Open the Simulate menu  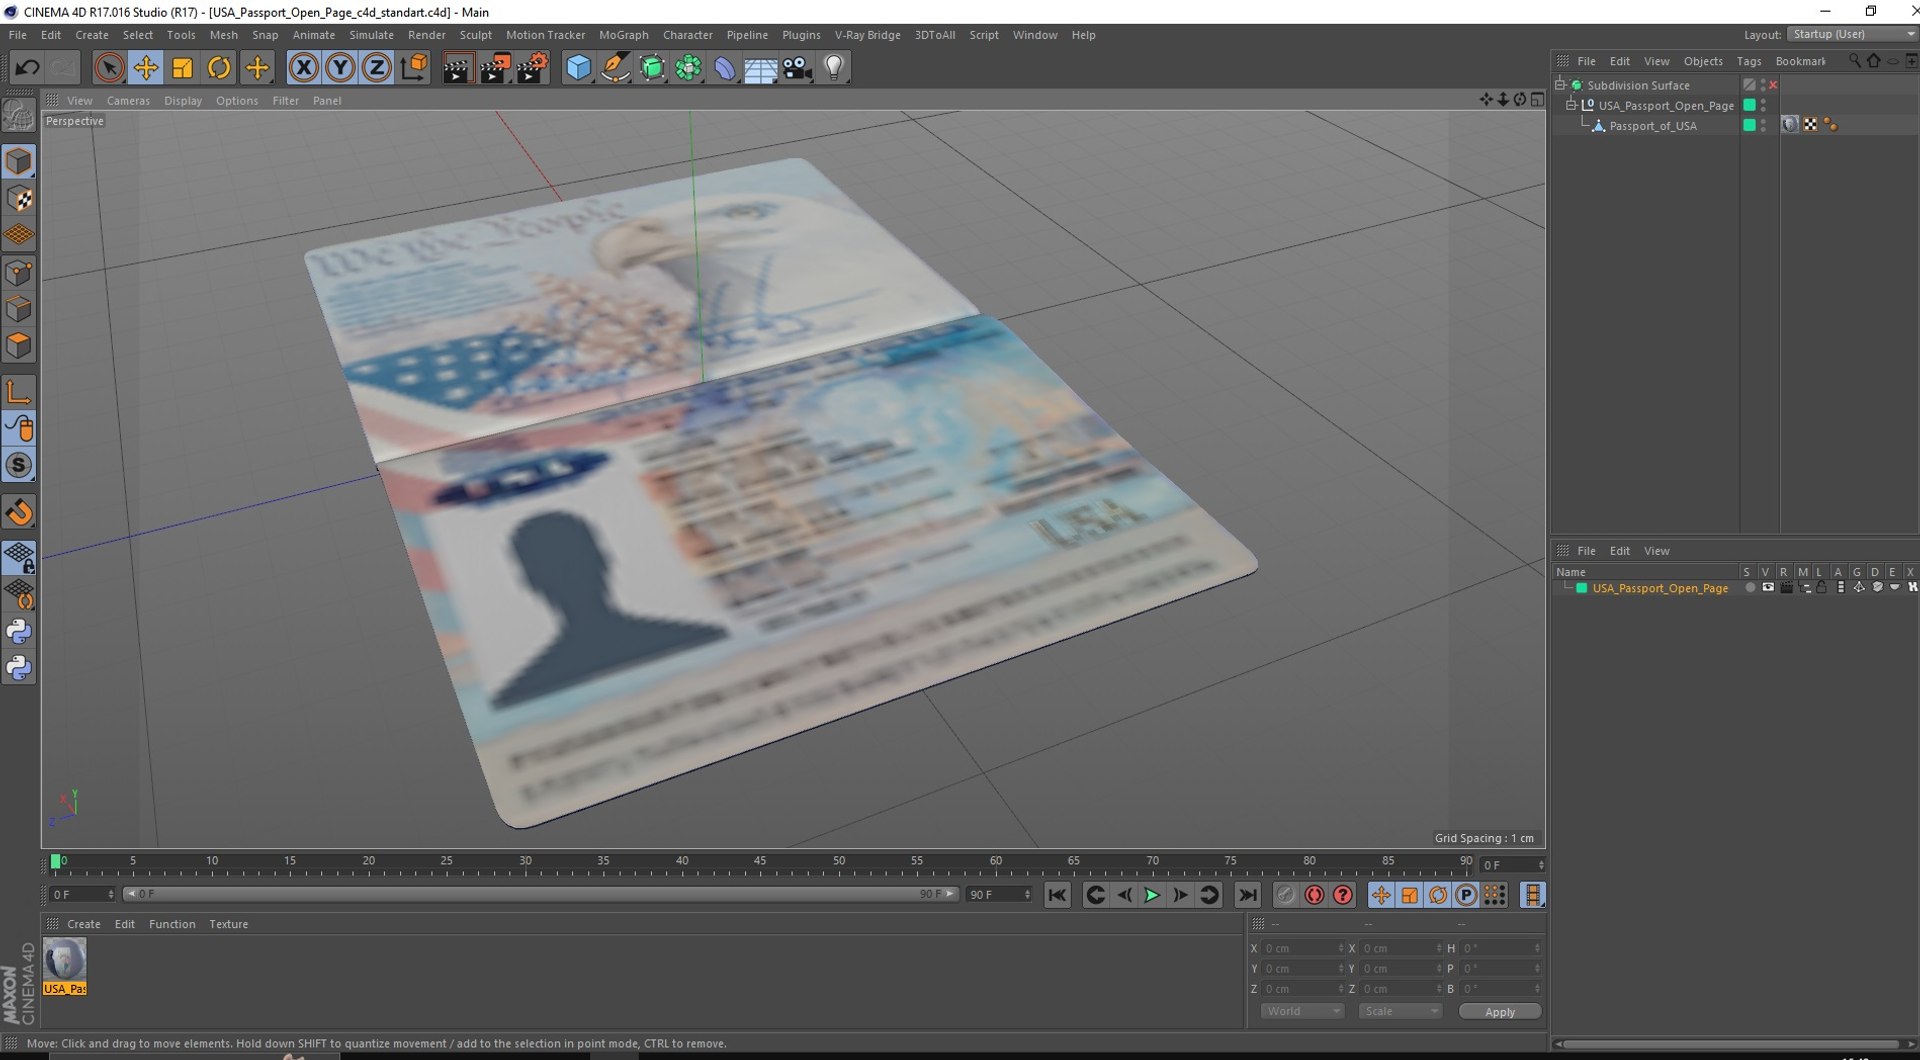pyautogui.click(x=371, y=35)
